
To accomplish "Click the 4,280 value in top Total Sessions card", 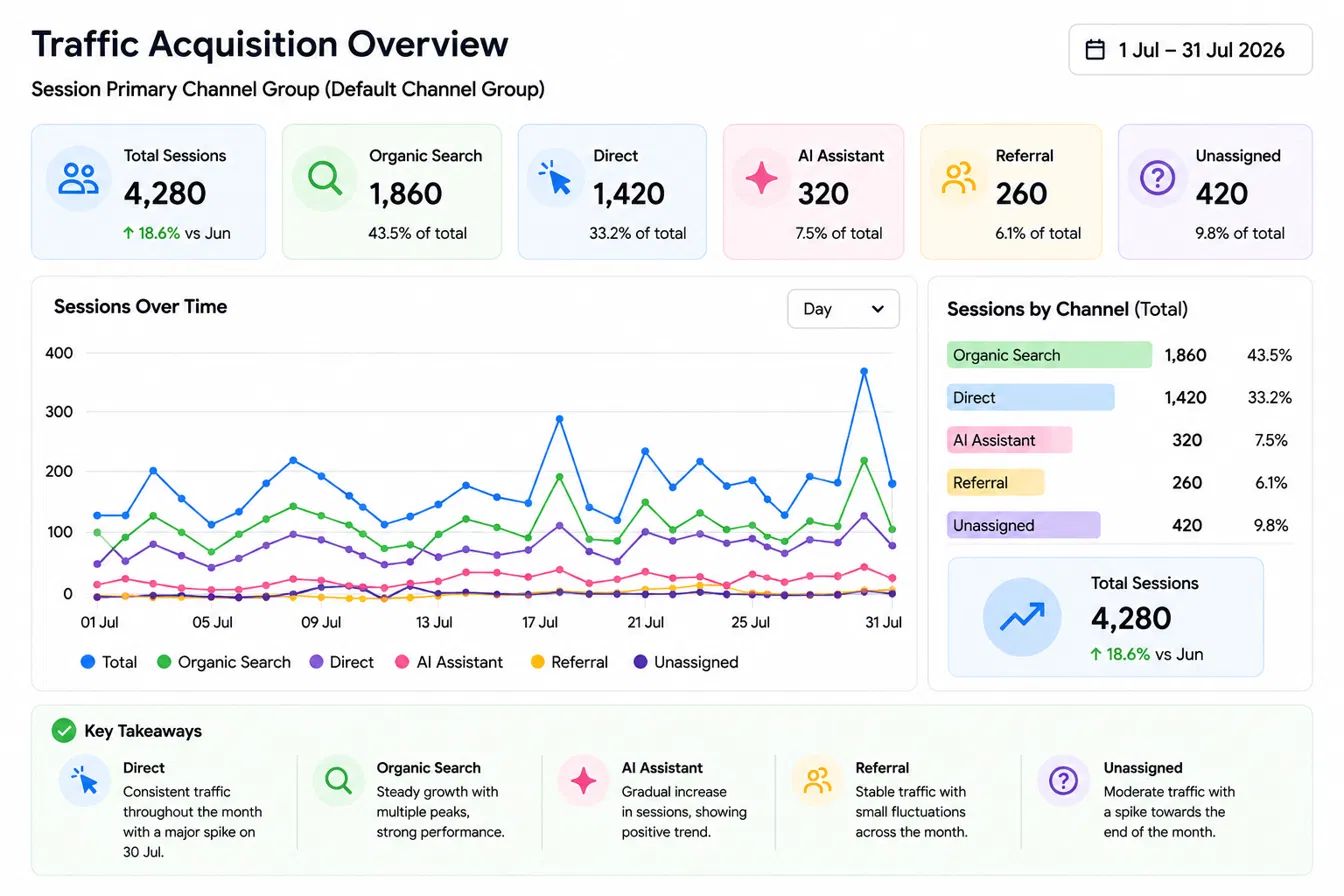I will [165, 194].
